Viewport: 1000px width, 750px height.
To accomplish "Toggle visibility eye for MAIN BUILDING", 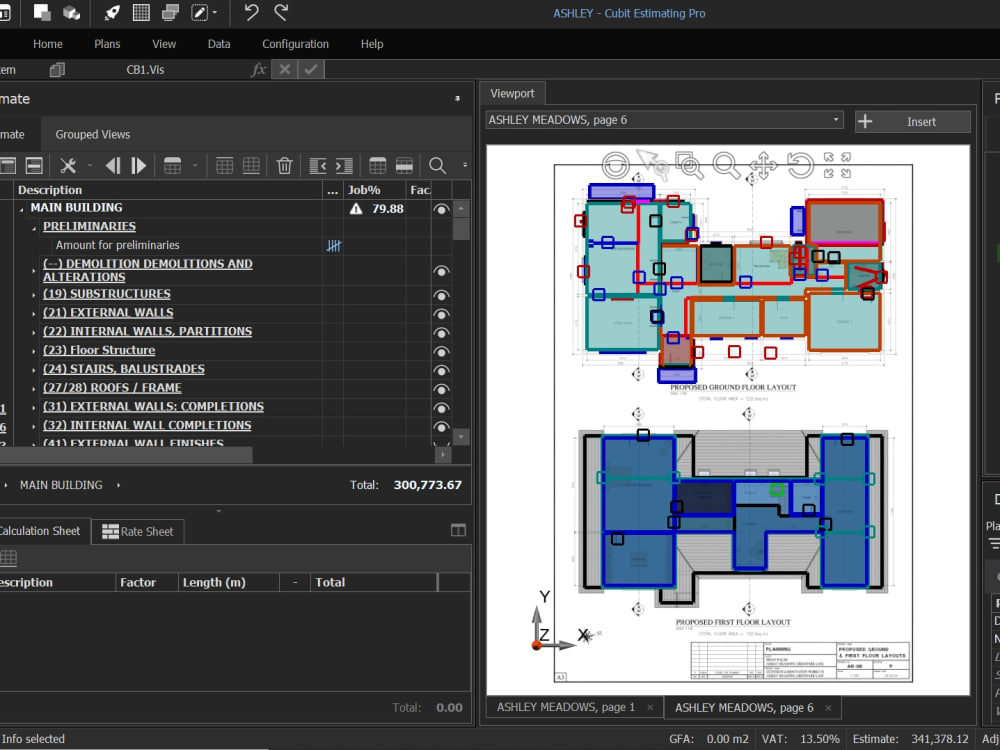I will (441, 209).
